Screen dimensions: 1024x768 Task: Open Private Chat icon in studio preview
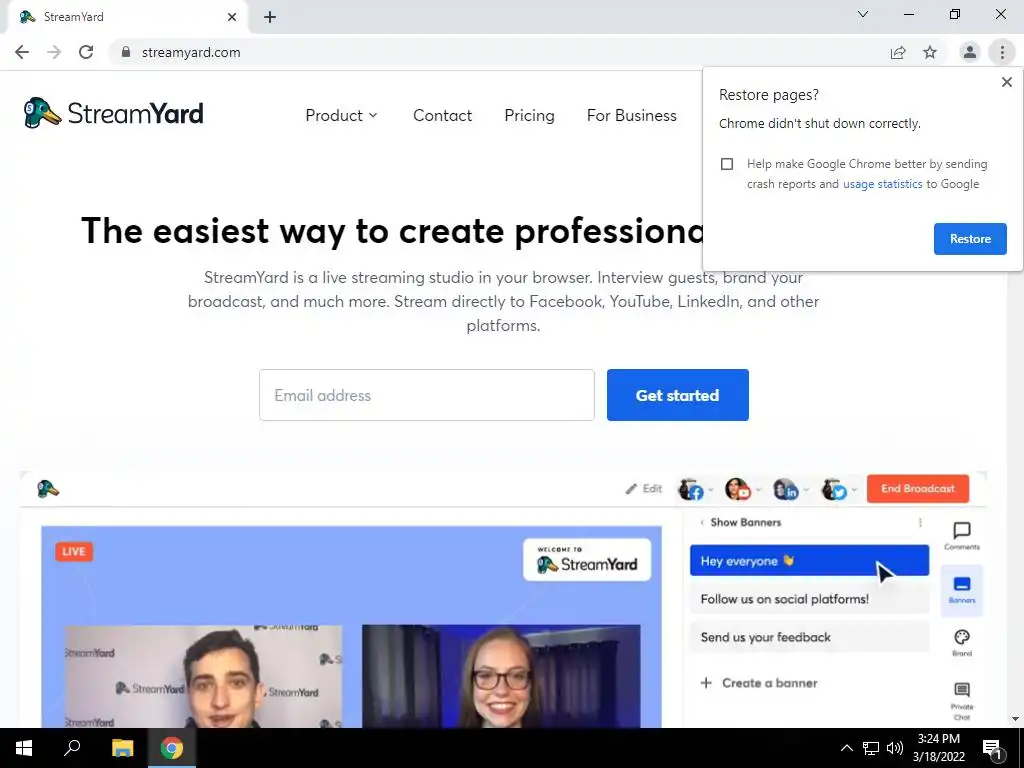coord(962,701)
